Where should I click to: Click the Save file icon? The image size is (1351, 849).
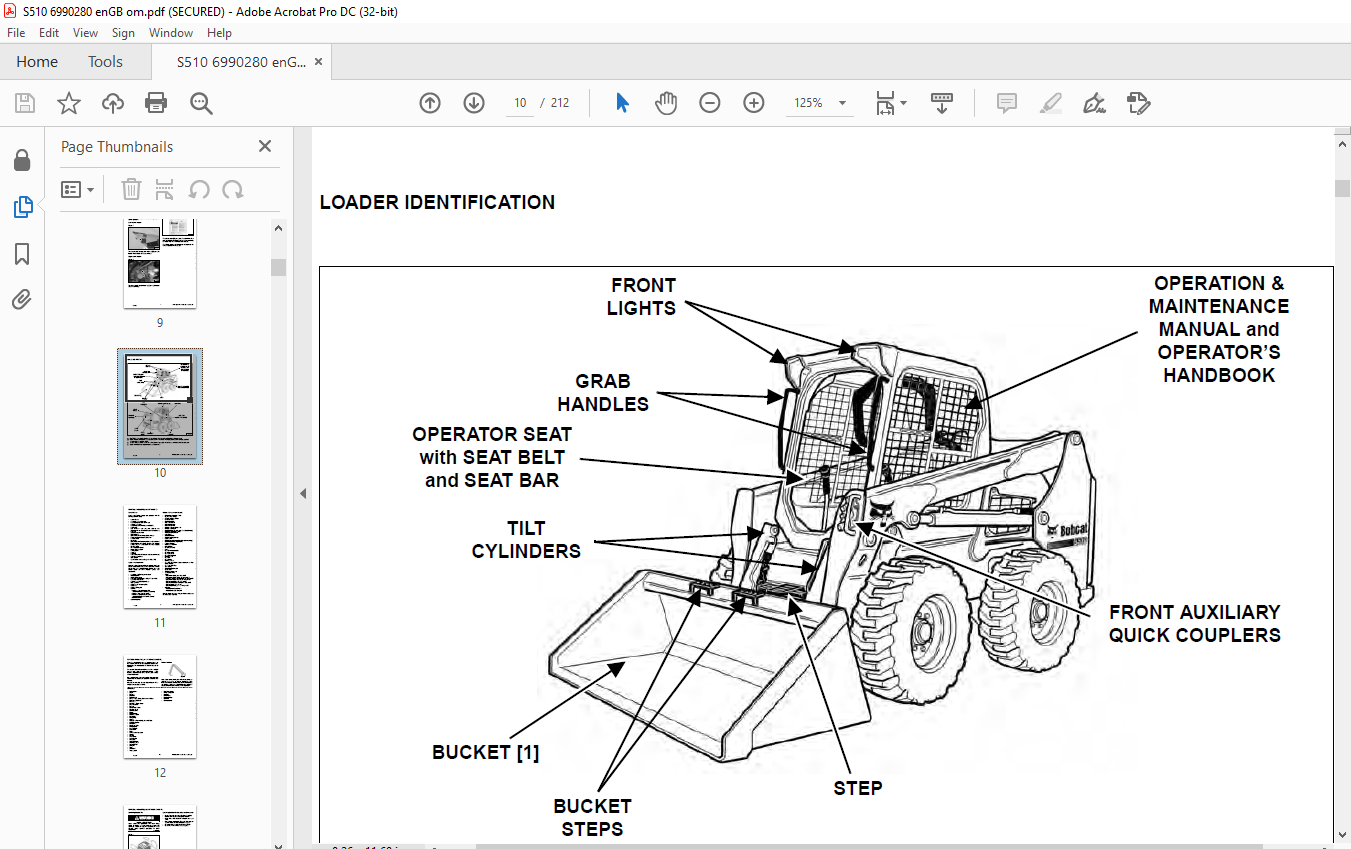tap(25, 103)
